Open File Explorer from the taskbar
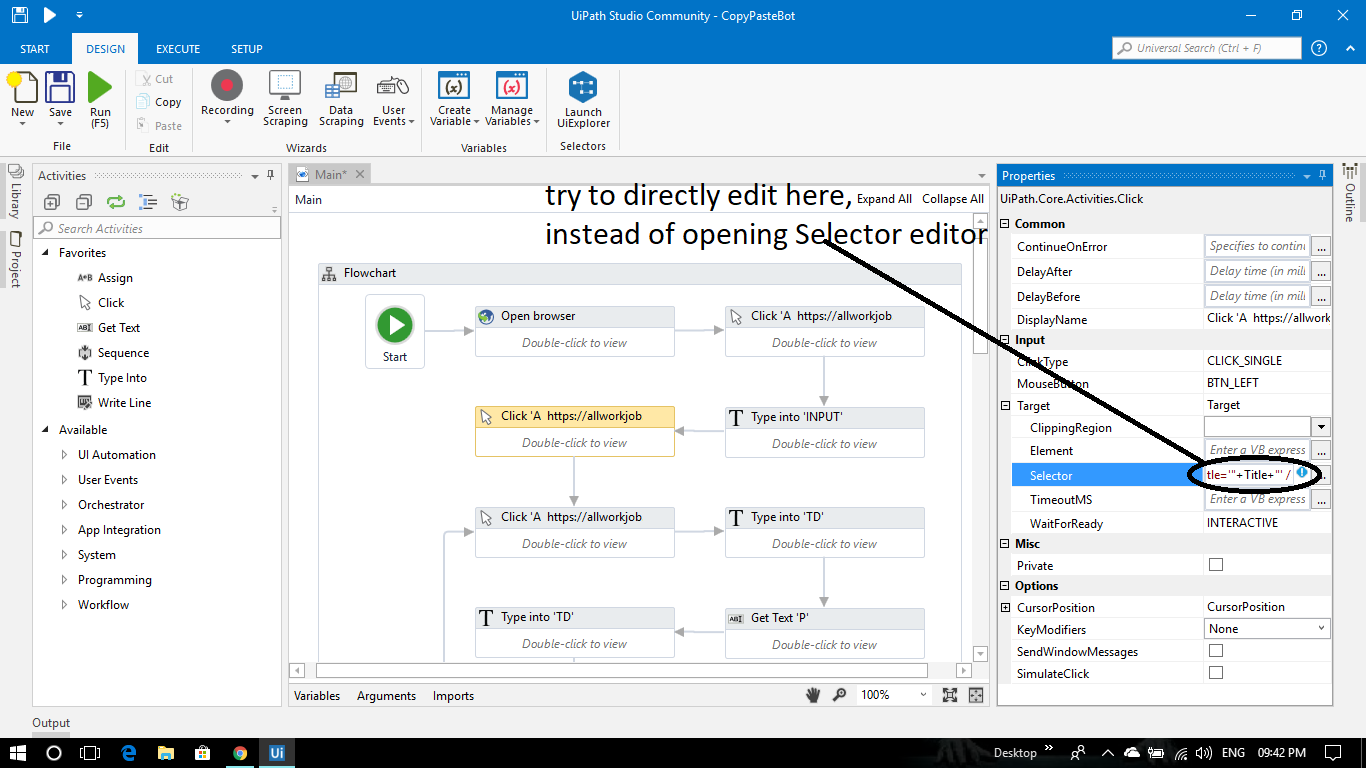Viewport: 1366px width, 768px height. 165,753
